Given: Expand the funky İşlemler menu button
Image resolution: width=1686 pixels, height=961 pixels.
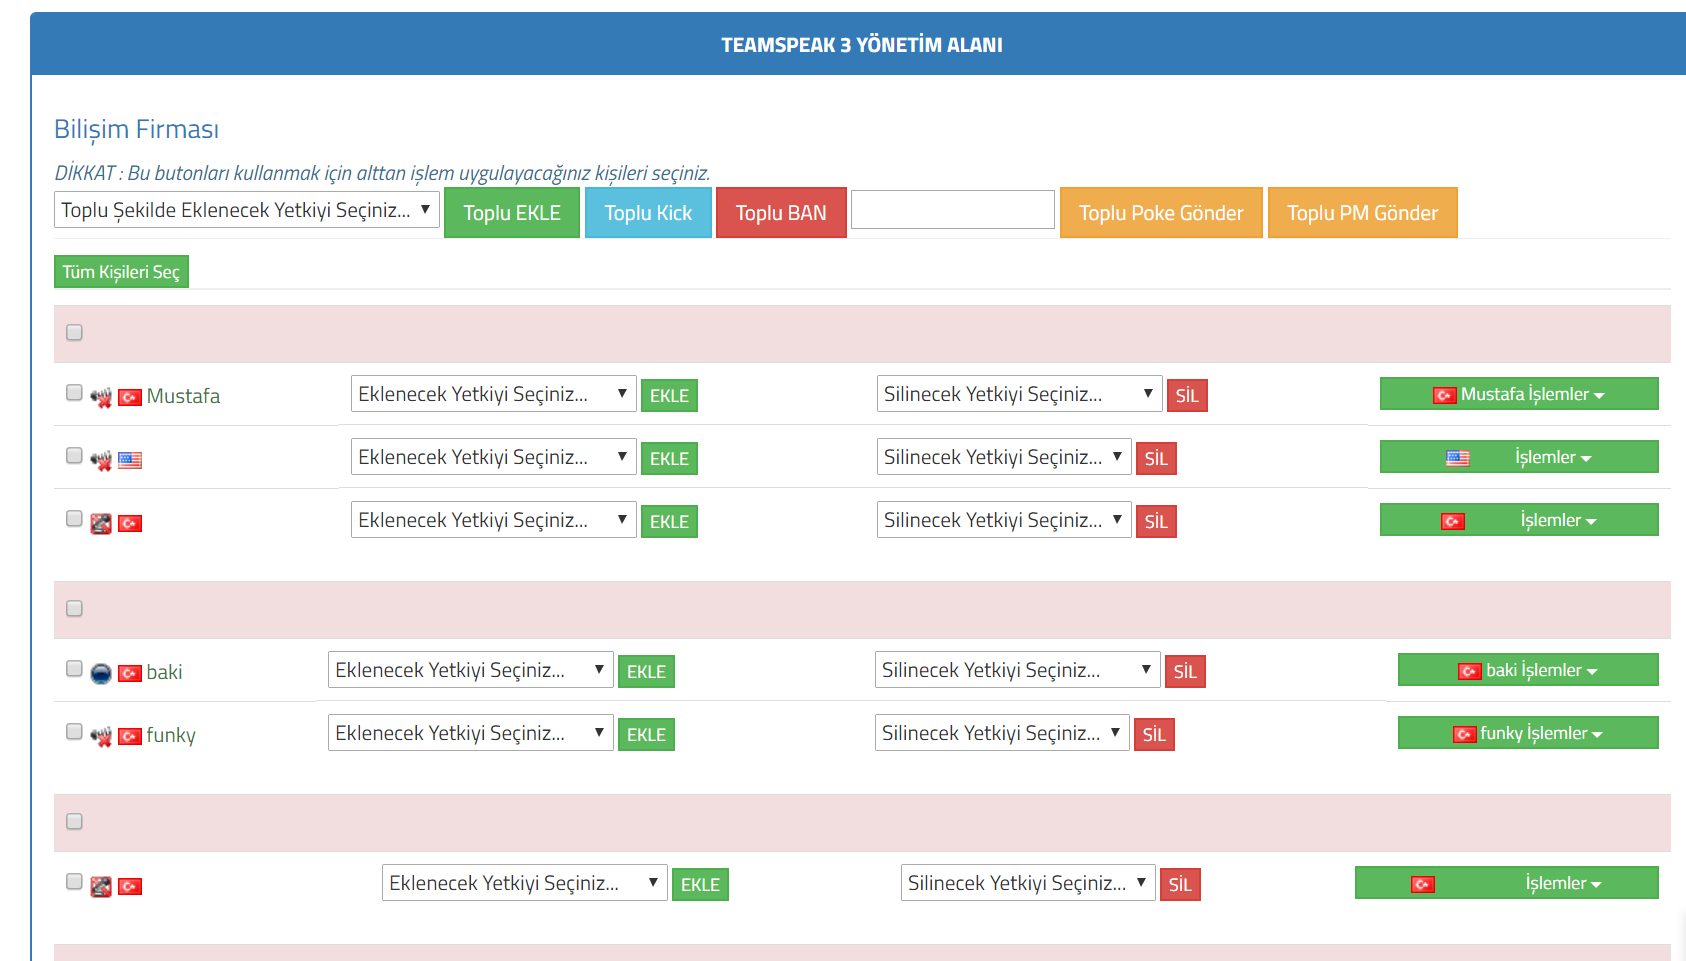Looking at the screenshot, I should (1528, 733).
